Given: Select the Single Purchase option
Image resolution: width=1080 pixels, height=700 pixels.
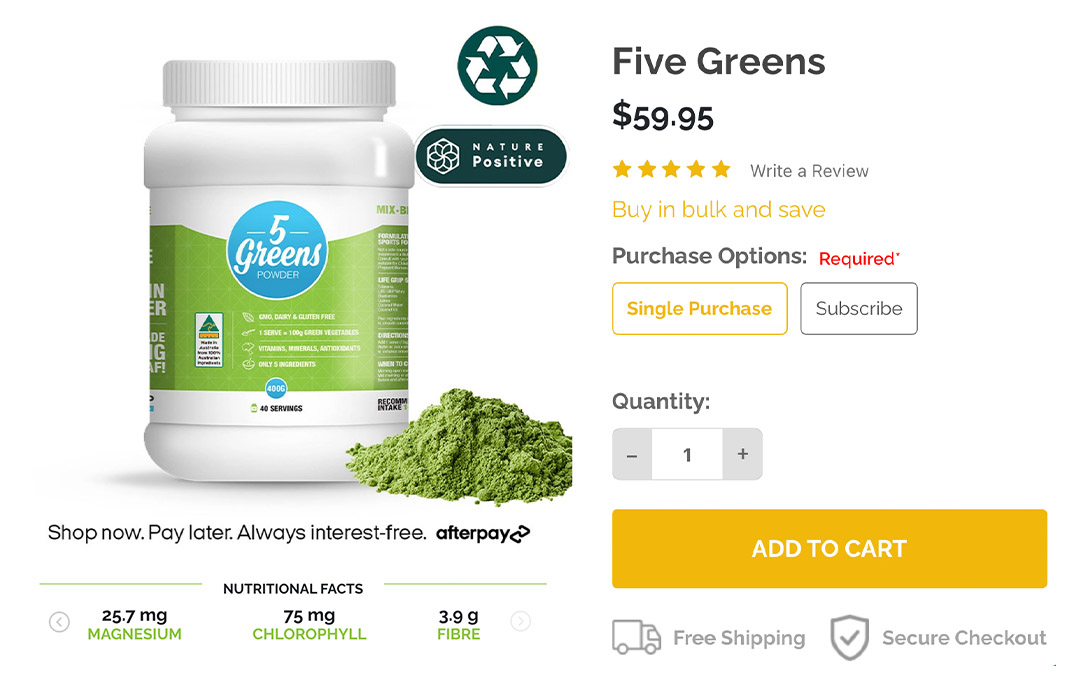Looking at the screenshot, I should [x=699, y=309].
